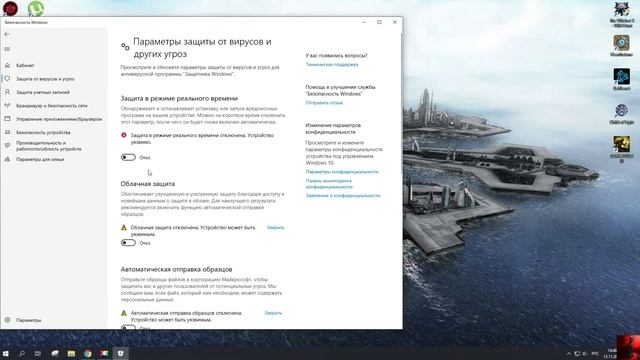Viewport: 640px width, 360px height.
Task: Click the Защита в режиме реального времени heading
Action: [x=179, y=98]
